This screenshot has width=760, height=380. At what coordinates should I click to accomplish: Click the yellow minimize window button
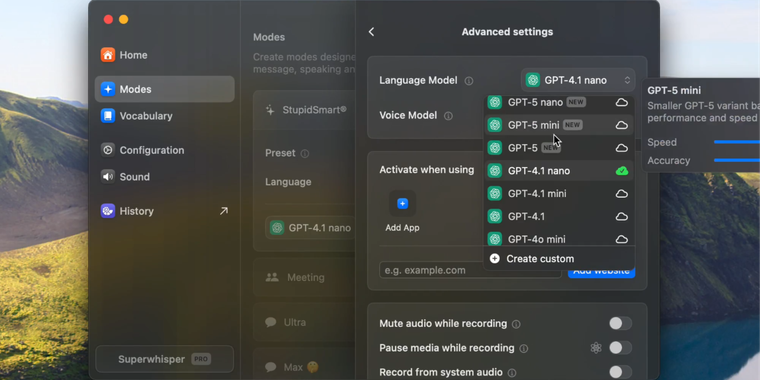(124, 19)
